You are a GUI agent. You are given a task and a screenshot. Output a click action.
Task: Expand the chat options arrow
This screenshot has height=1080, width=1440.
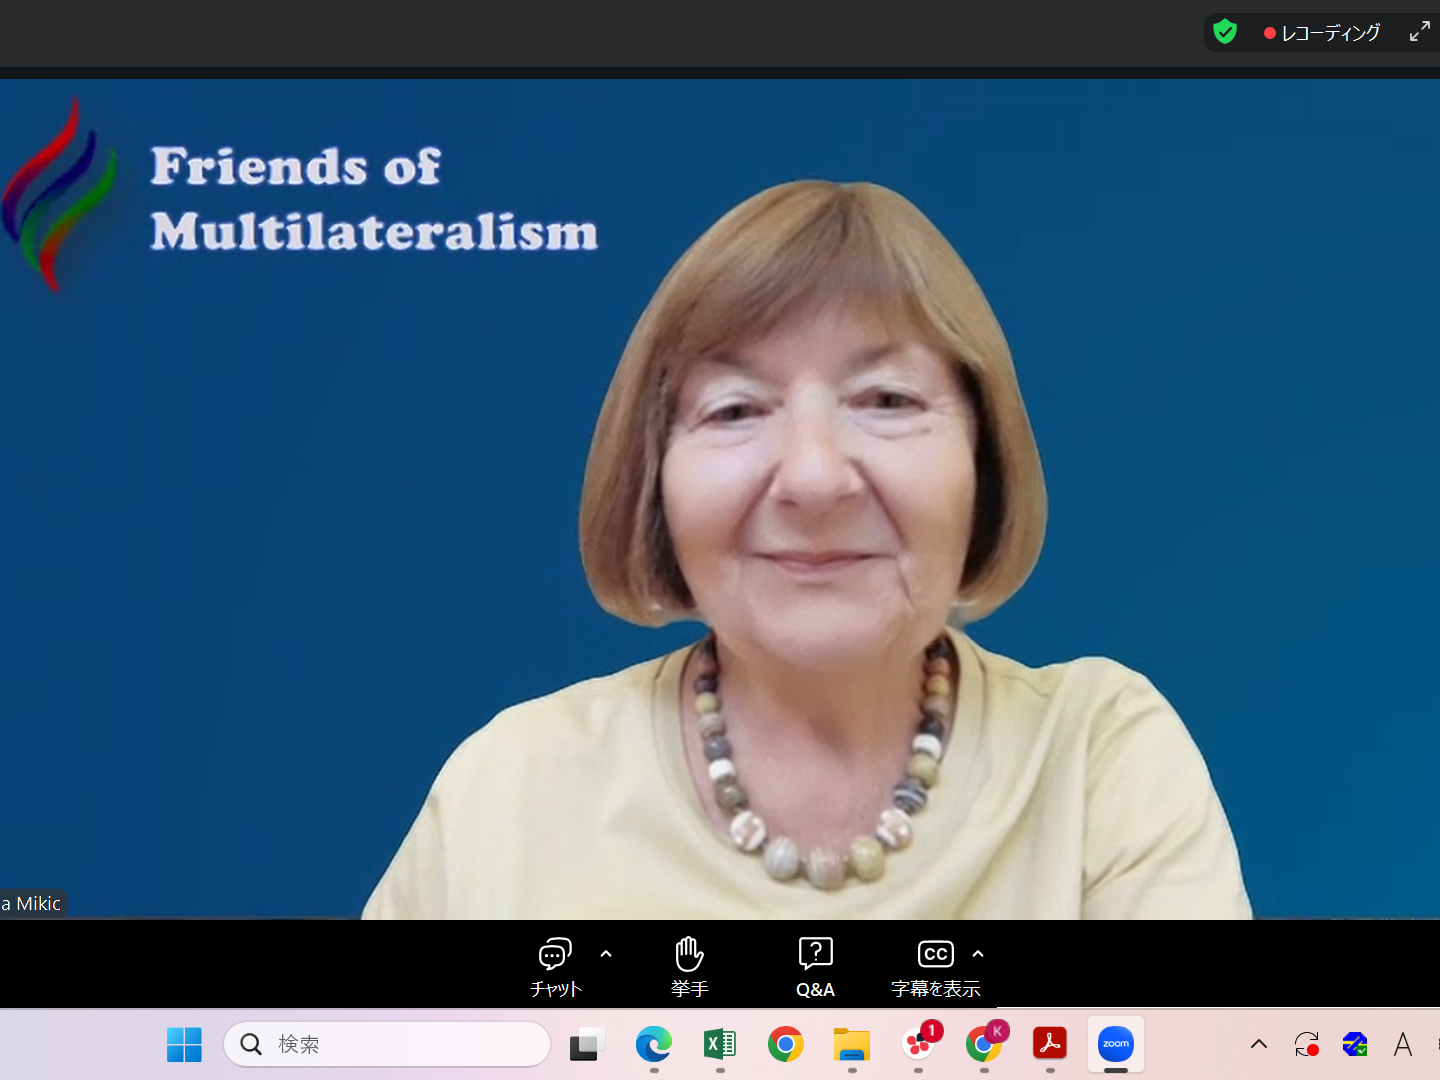coord(606,954)
